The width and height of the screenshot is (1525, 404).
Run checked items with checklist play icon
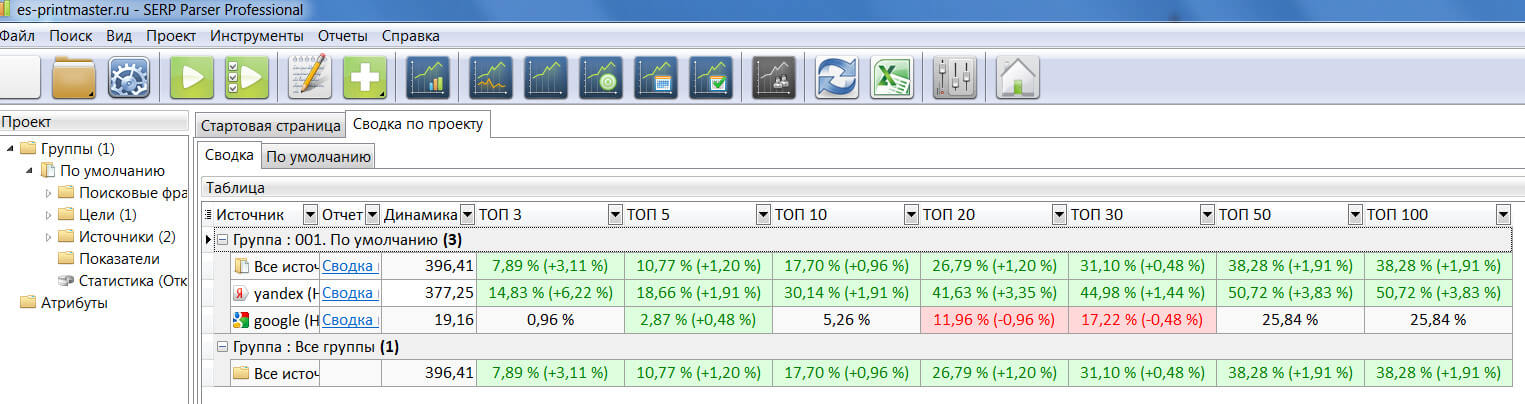[x=246, y=77]
